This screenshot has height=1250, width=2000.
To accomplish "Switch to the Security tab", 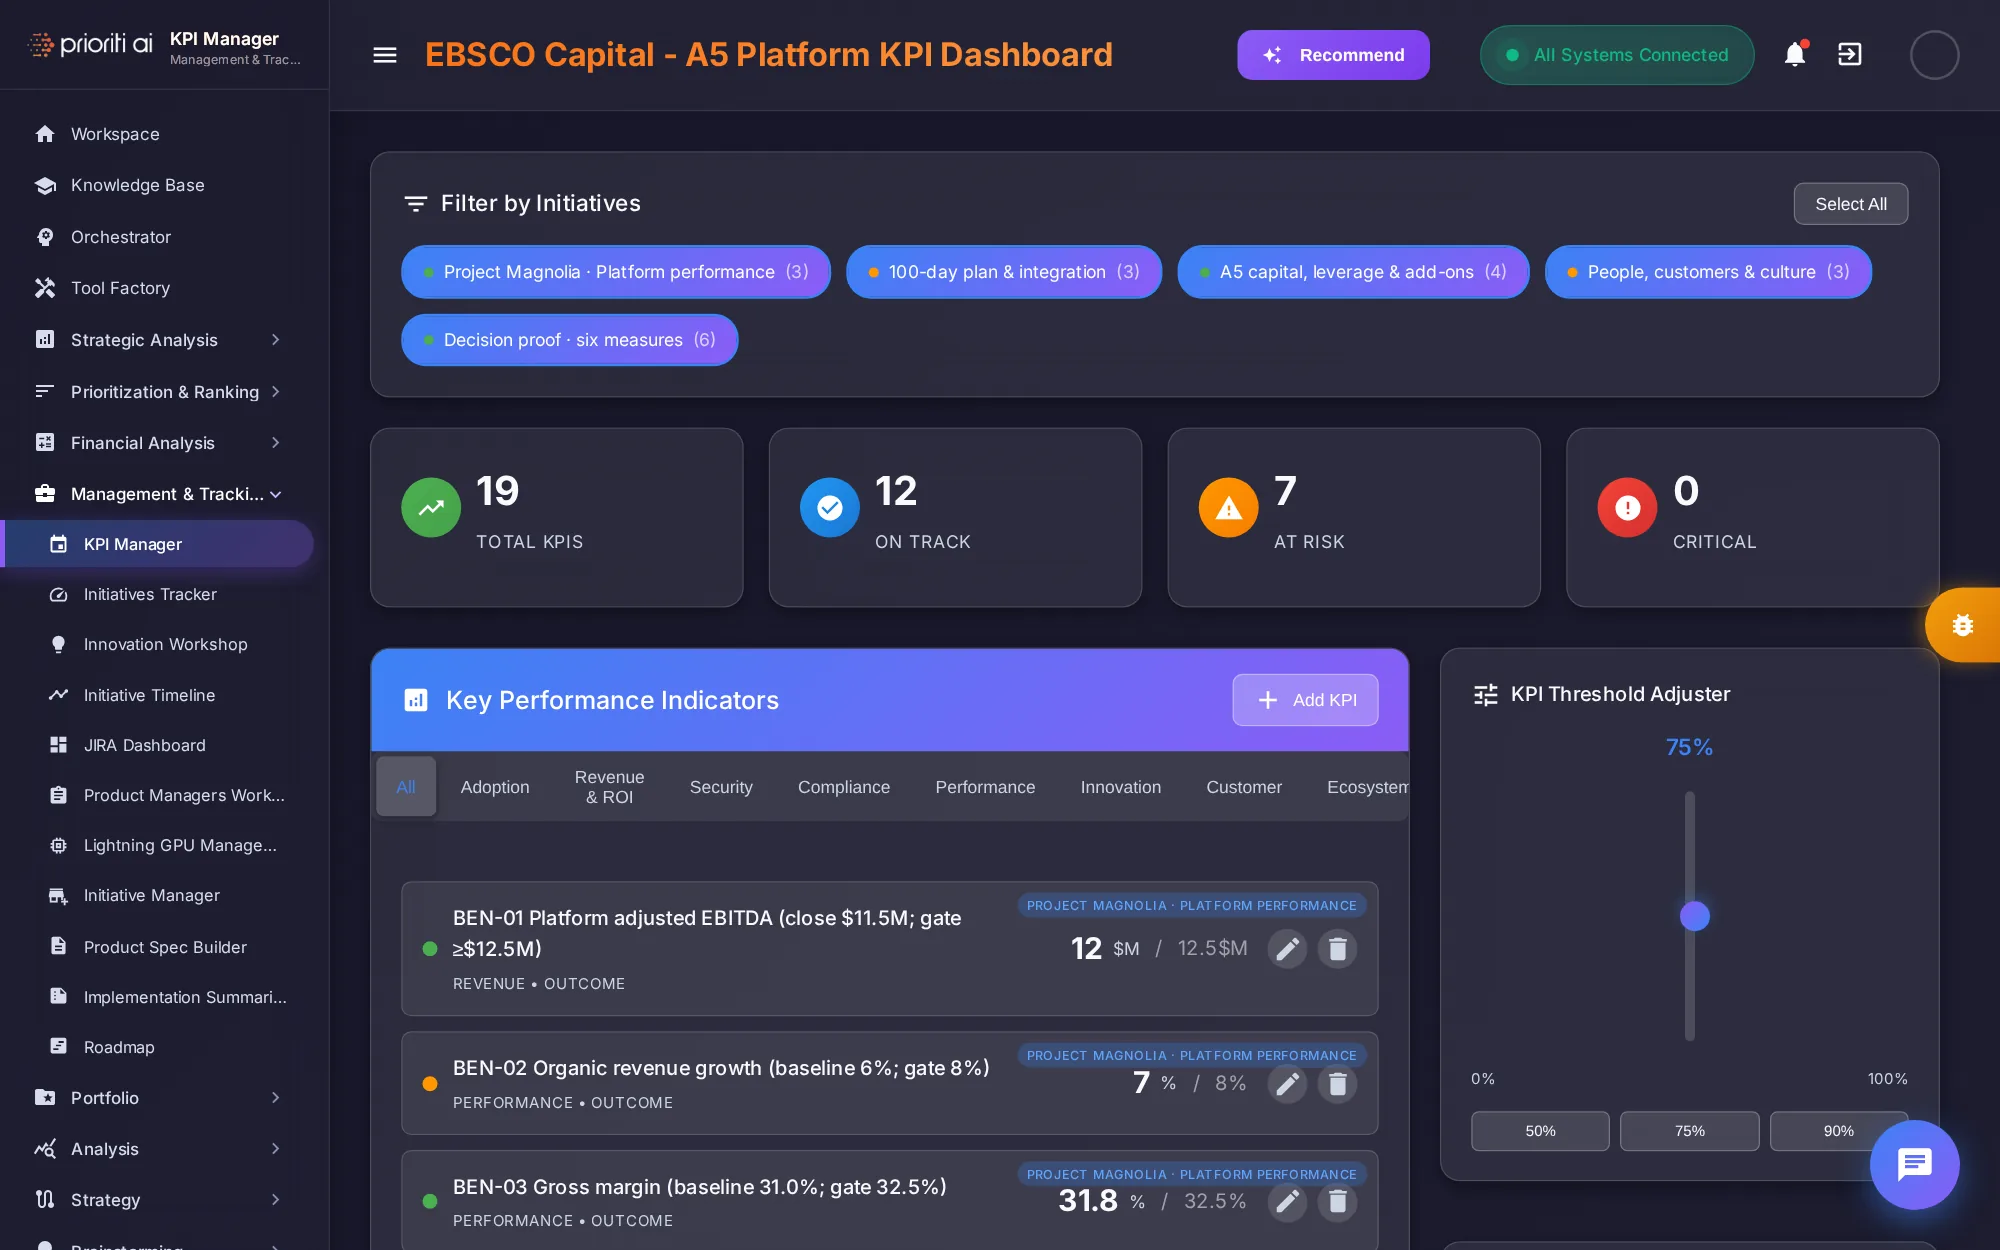I will 721,787.
